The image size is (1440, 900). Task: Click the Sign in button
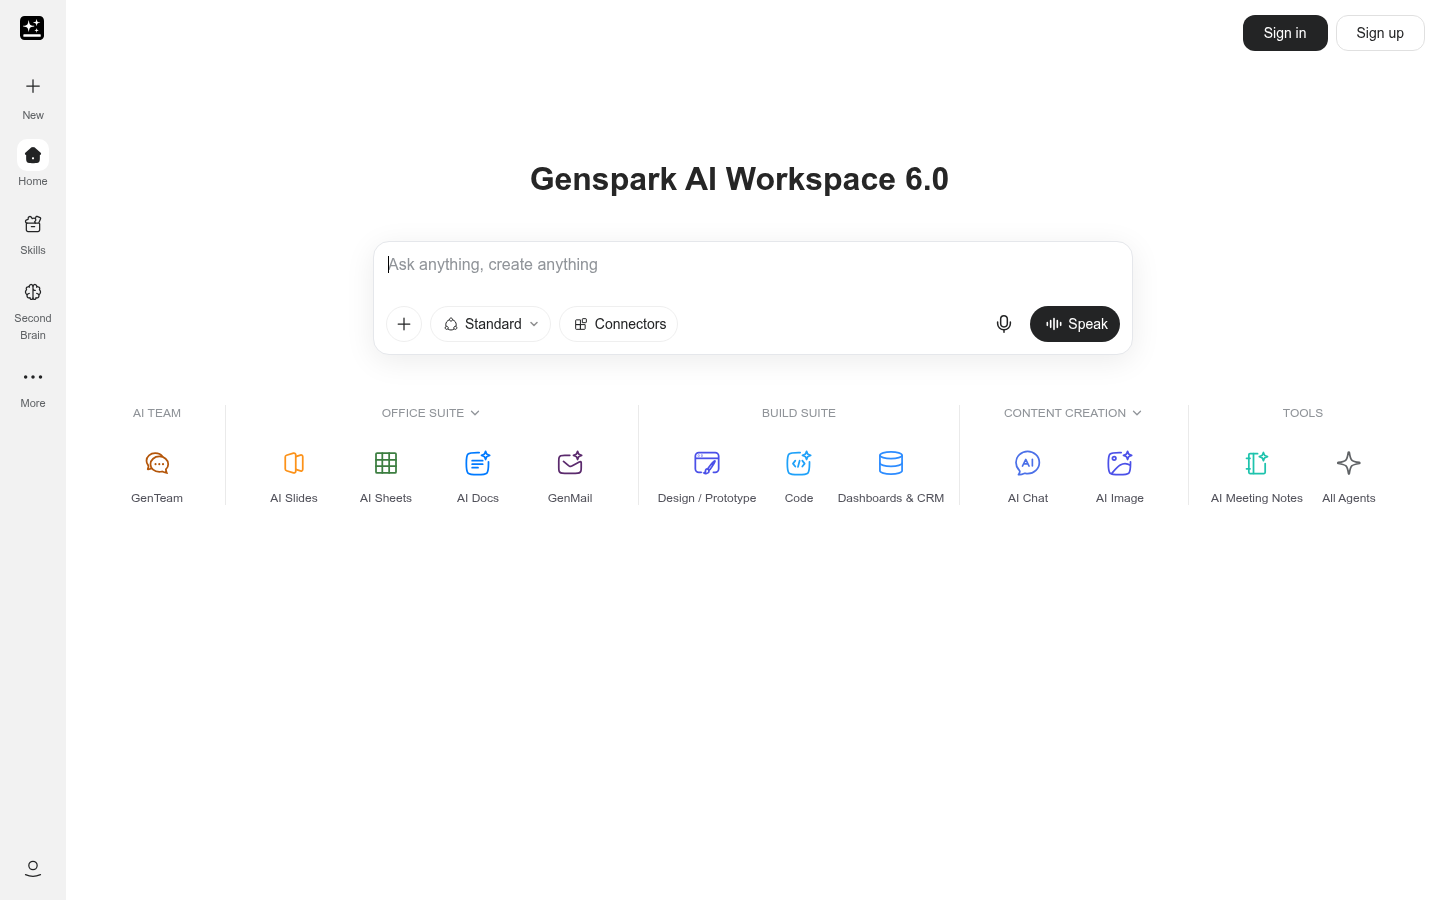(1285, 33)
